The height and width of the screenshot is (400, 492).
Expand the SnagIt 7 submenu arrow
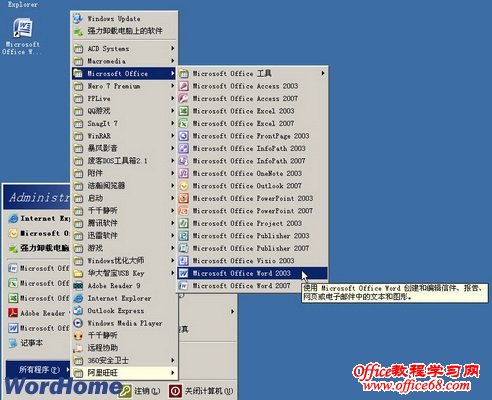[173, 123]
